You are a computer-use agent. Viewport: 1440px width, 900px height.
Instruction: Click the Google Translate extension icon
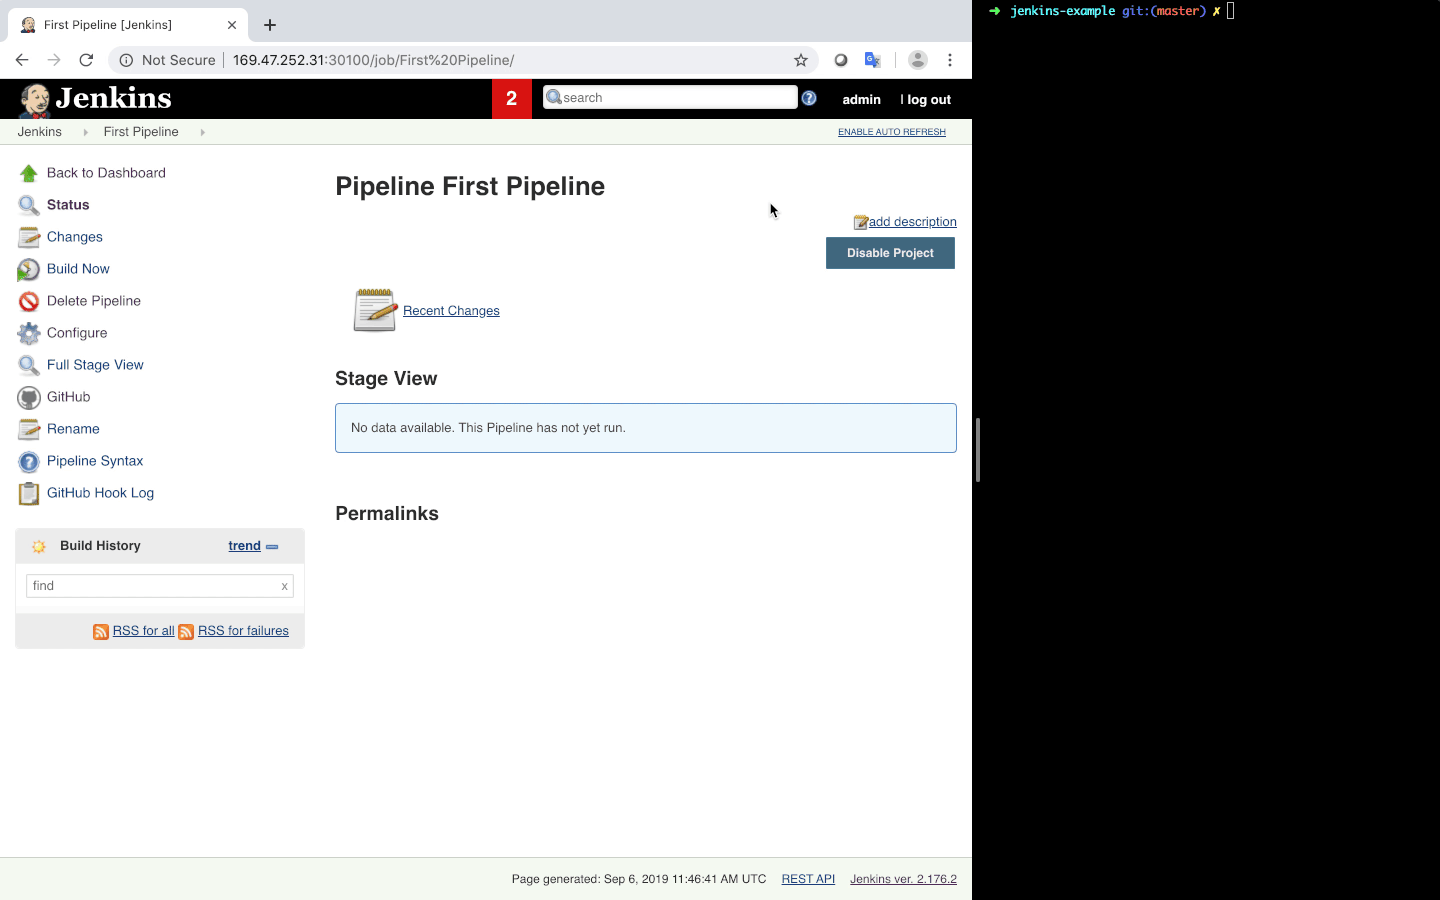(873, 60)
